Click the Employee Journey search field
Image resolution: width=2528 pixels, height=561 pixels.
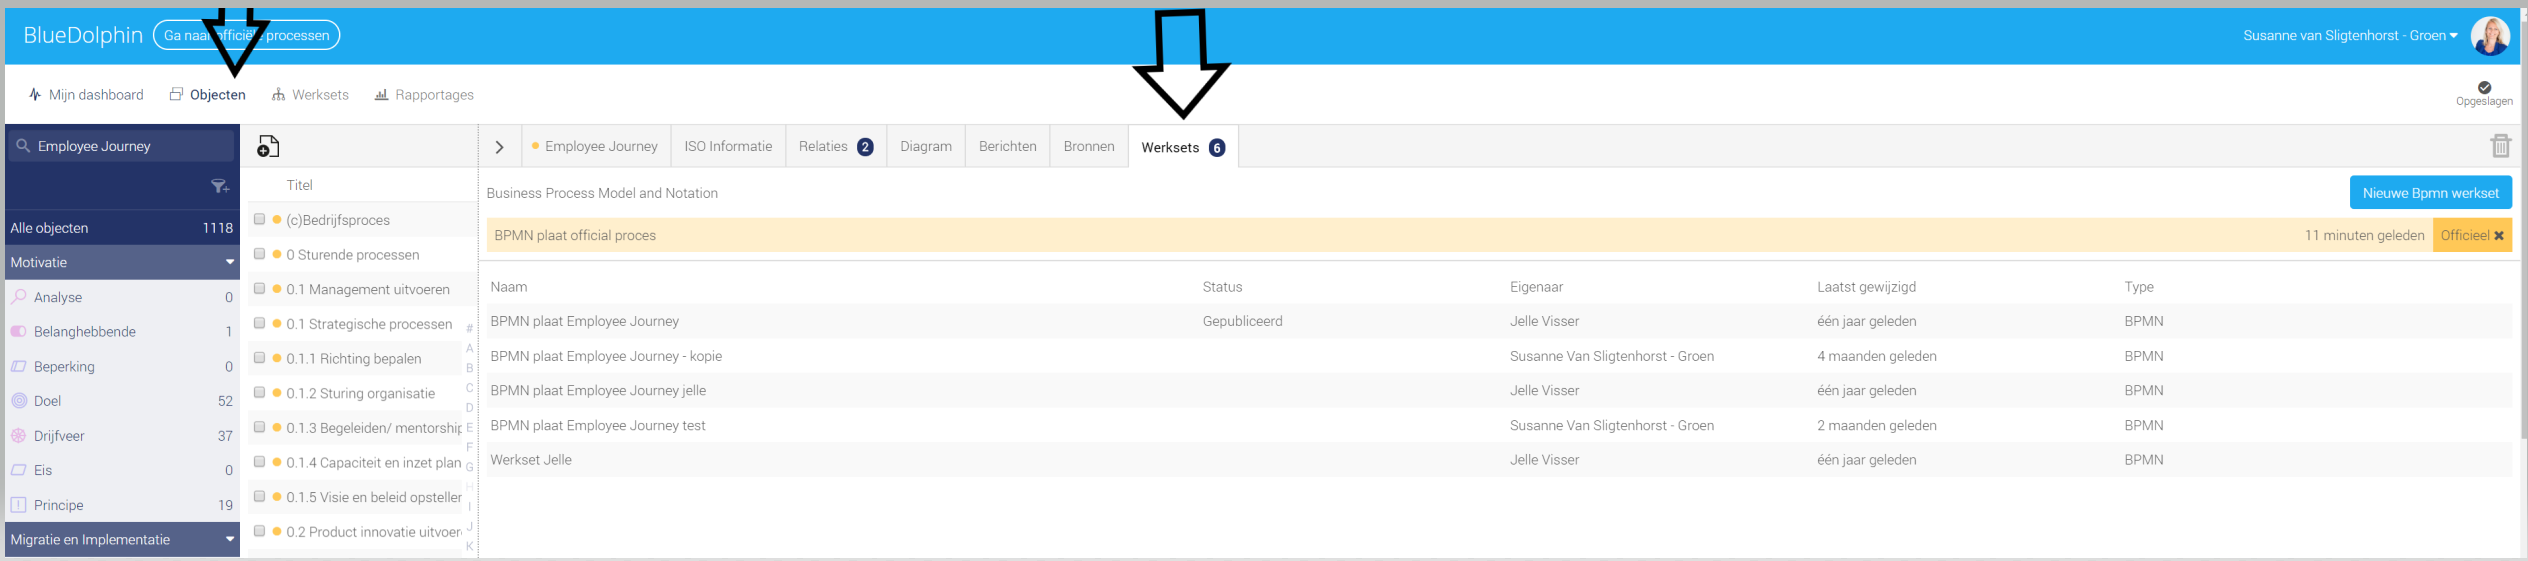122,146
